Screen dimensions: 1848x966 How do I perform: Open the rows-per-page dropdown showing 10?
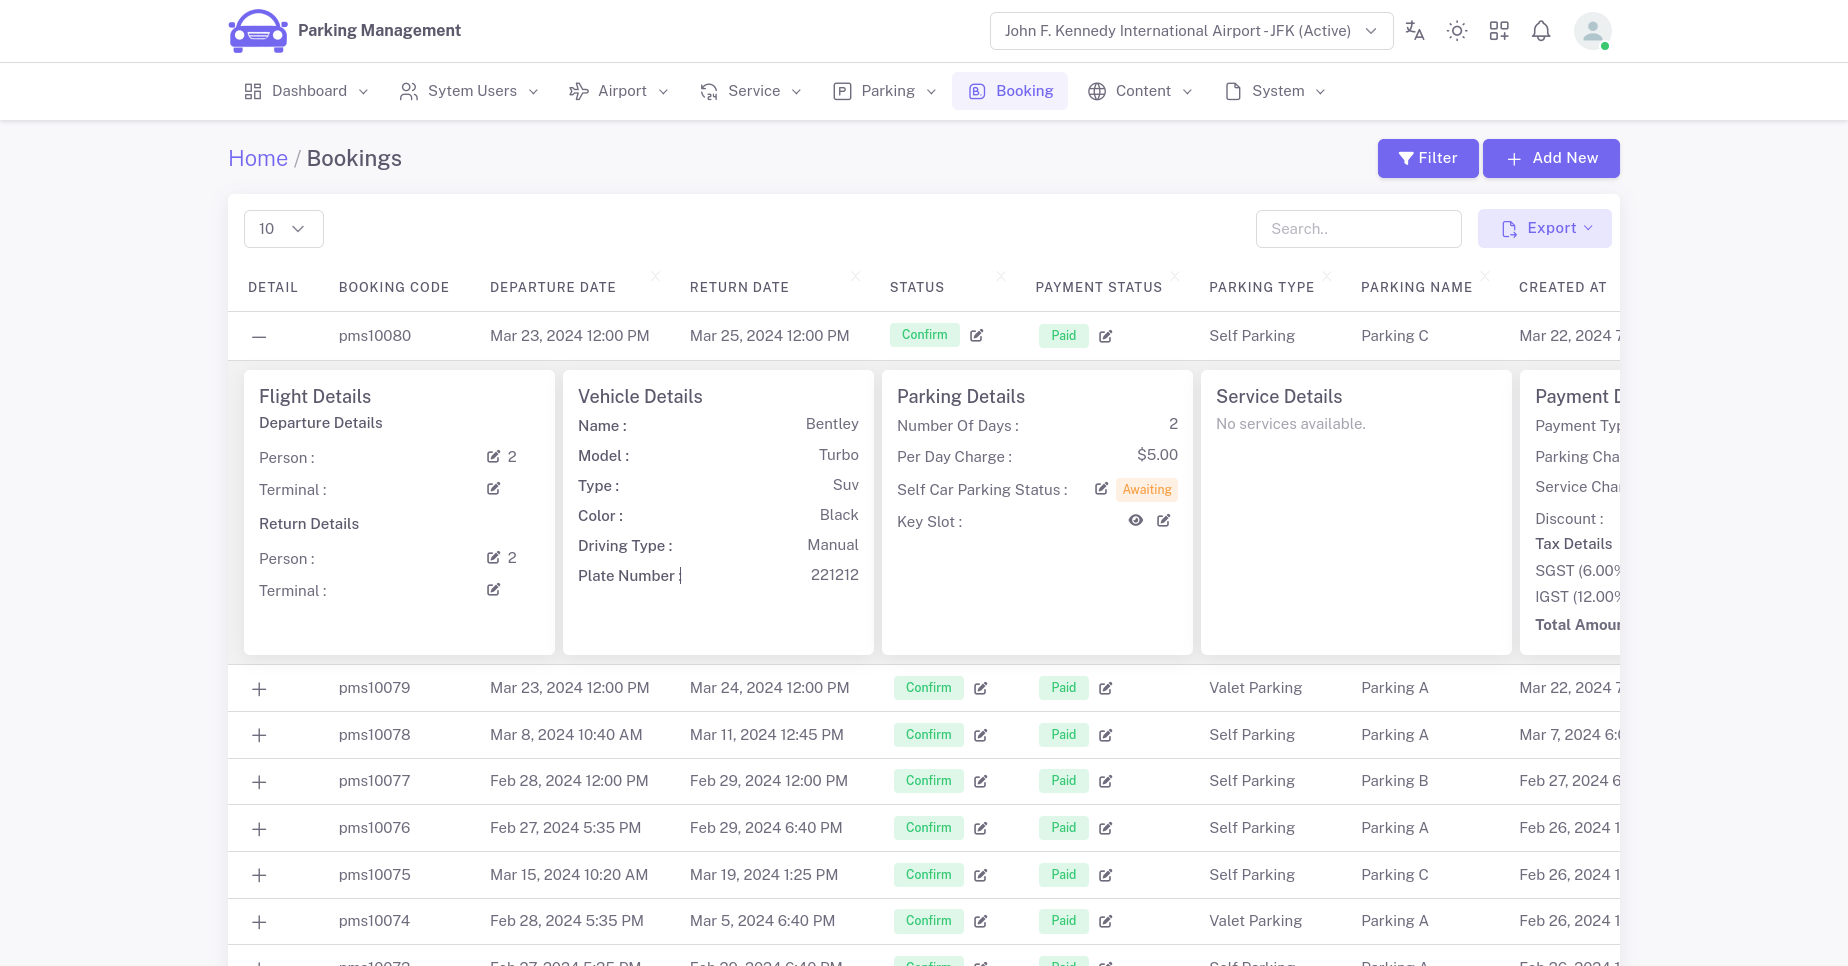click(283, 228)
